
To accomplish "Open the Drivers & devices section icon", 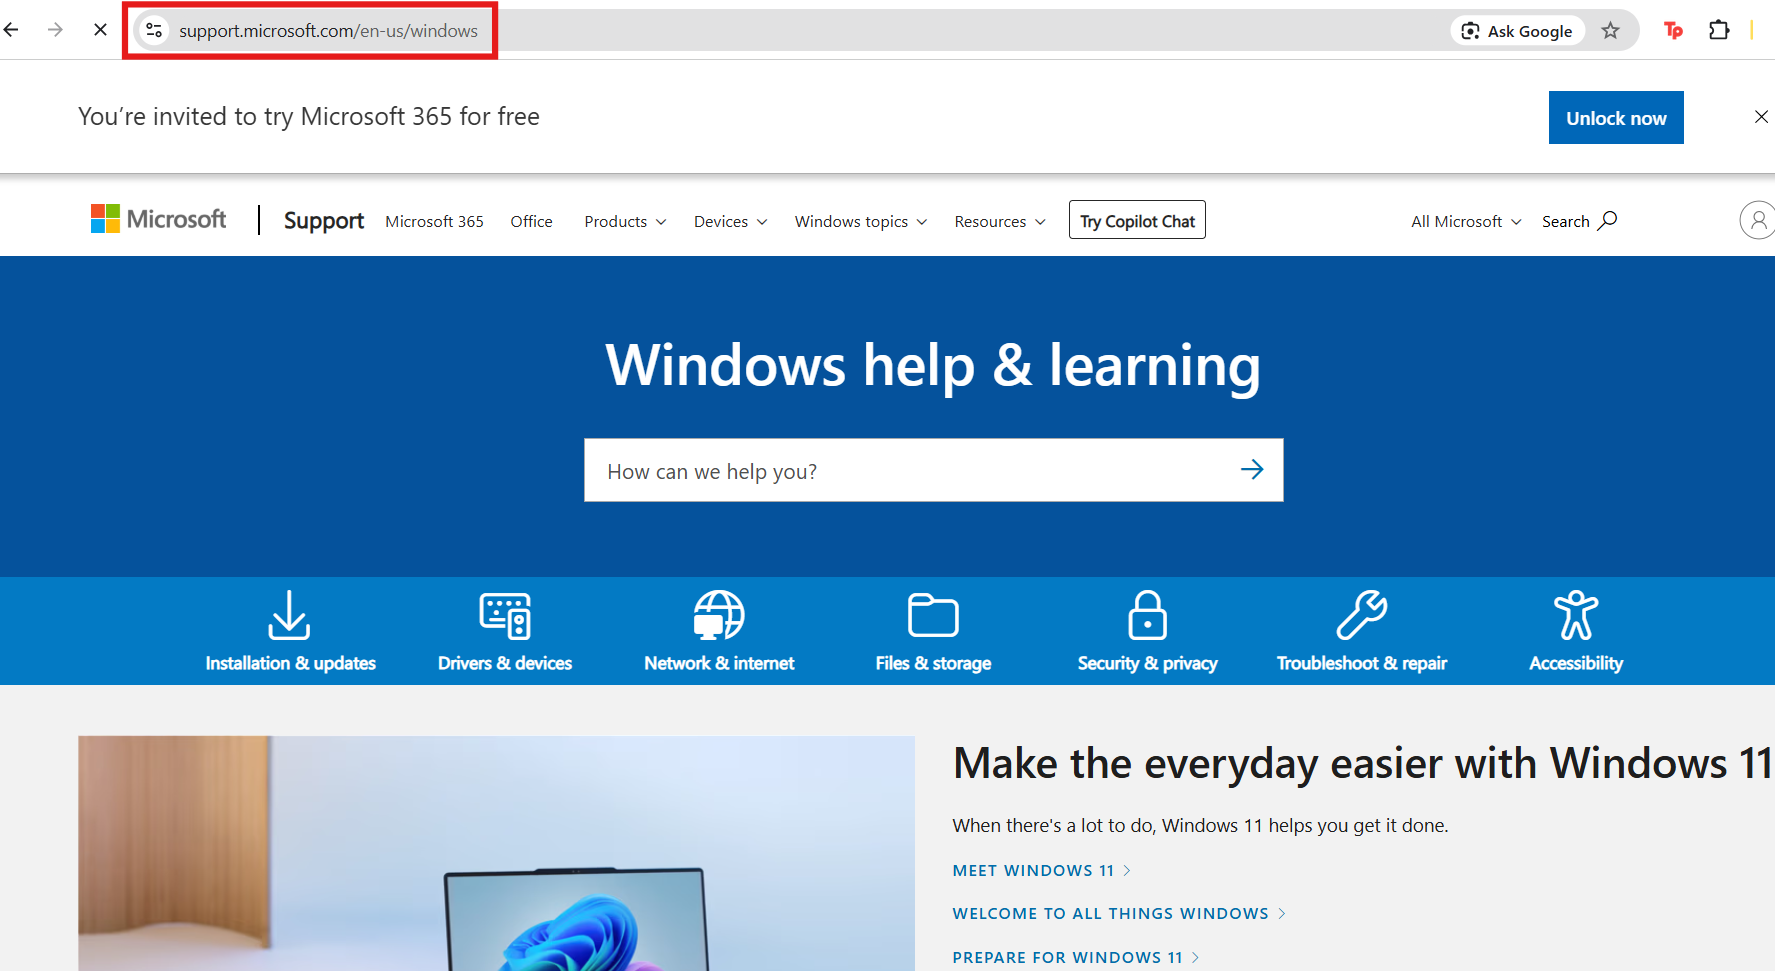I will click(505, 616).
